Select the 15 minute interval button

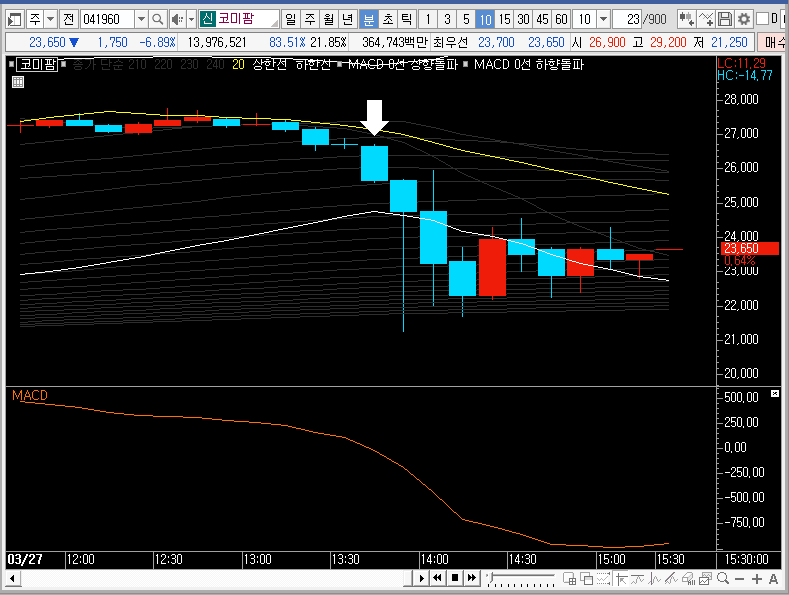coord(505,20)
